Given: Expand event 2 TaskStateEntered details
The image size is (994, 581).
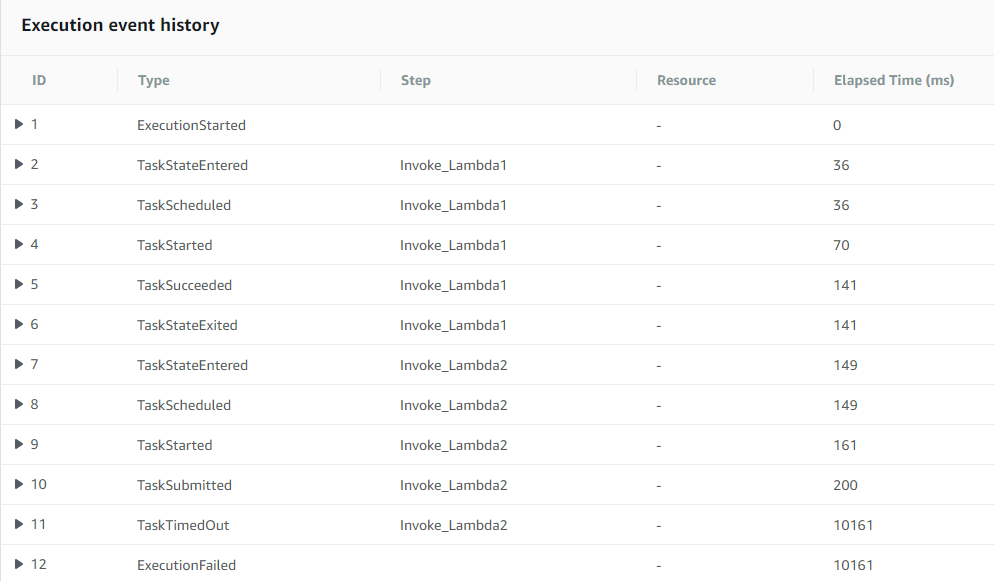Looking at the screenshot, I should point(19,164).
